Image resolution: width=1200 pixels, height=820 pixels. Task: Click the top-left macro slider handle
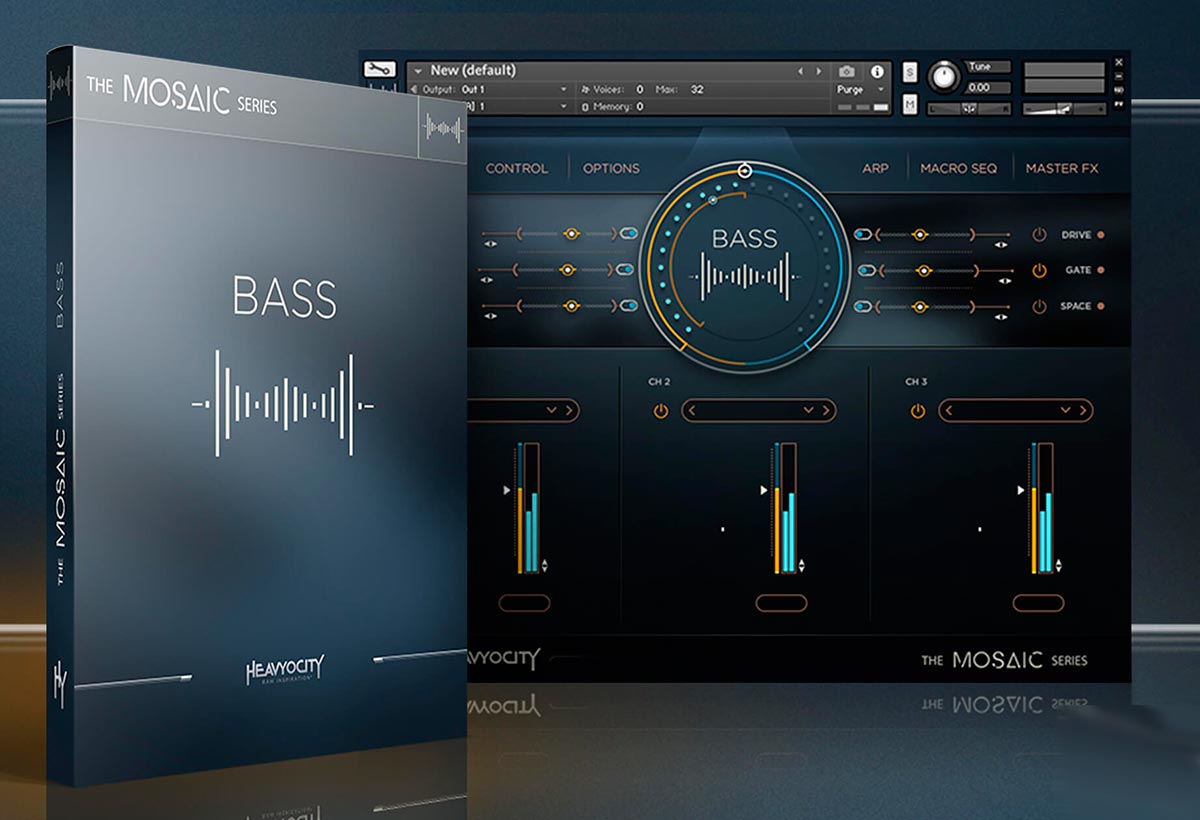pos(571,234)
